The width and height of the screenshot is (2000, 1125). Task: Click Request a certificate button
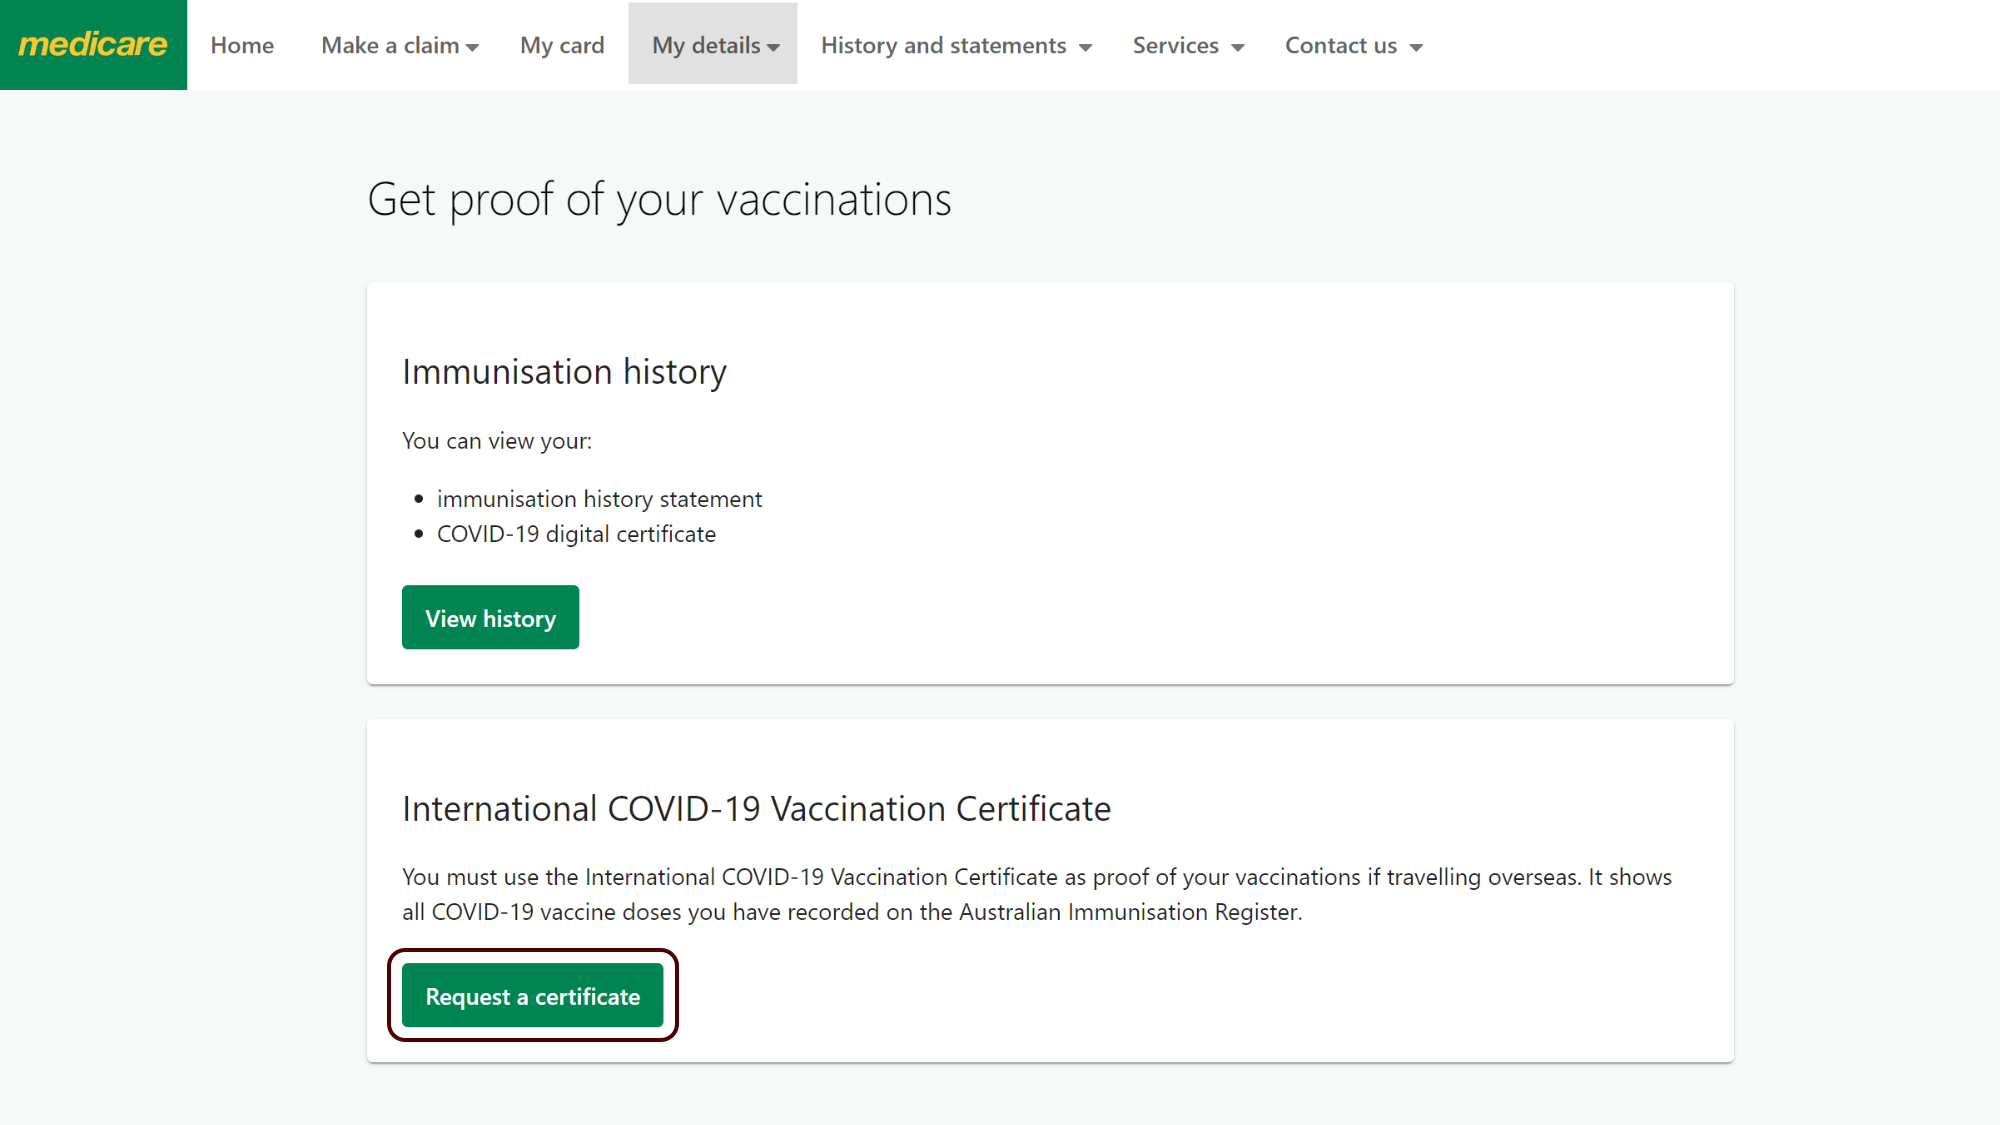pos(532,995)
